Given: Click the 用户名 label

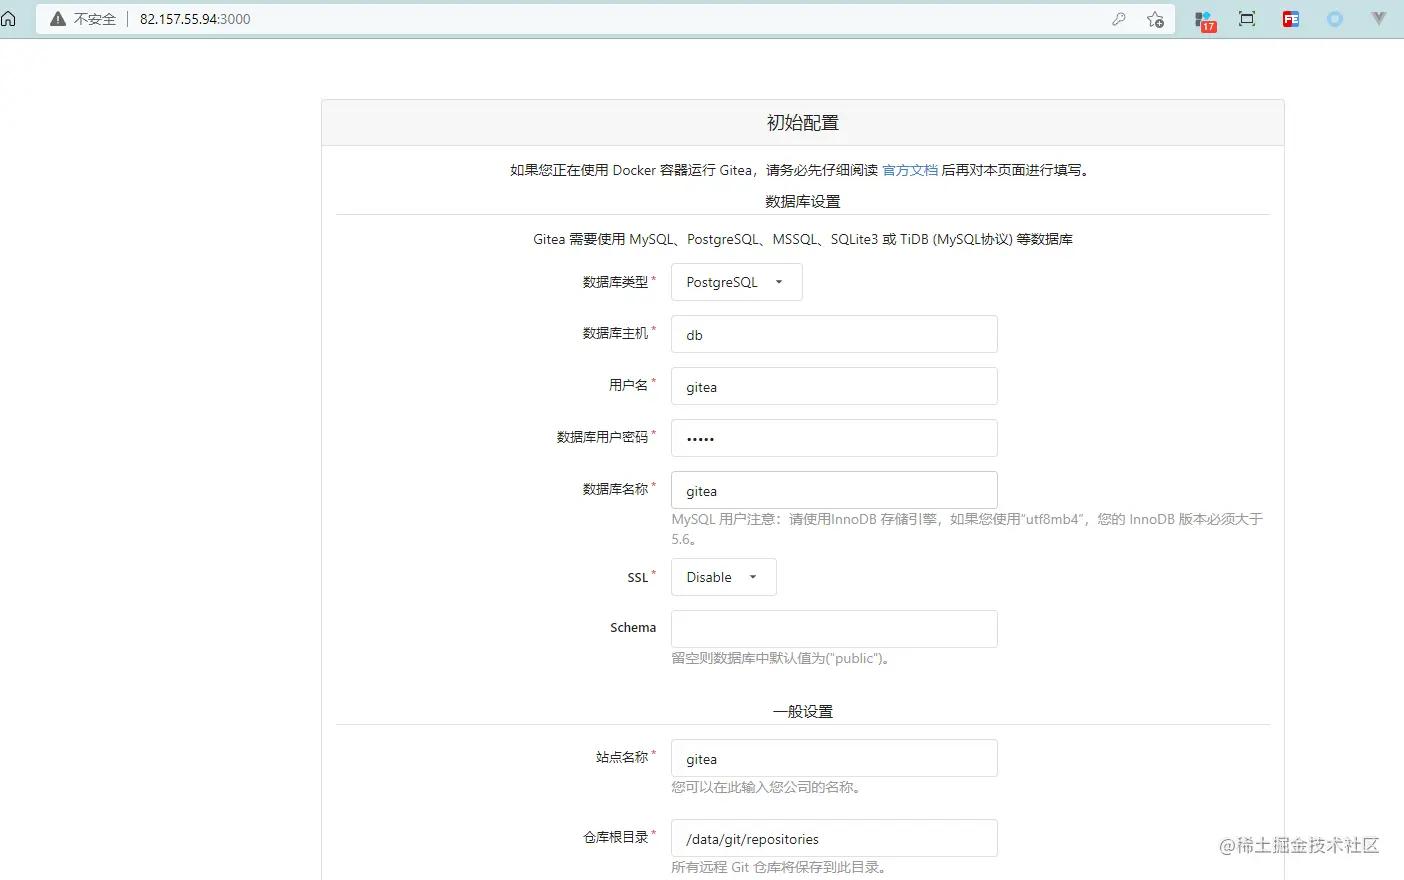Looking at the screenshot, I should [x=628, y=385].
